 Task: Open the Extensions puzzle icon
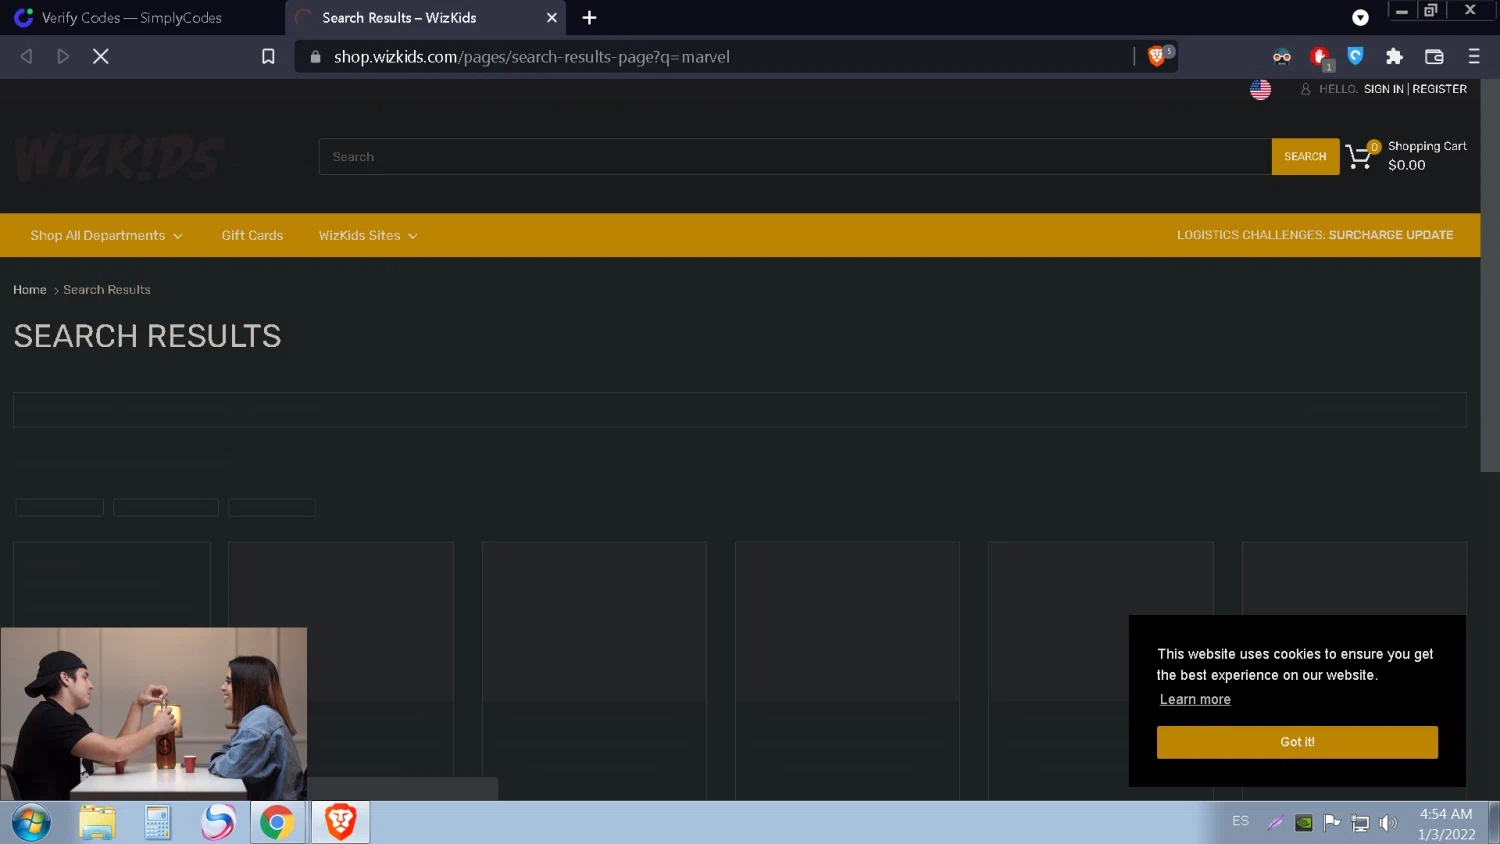click(1394, 57)
